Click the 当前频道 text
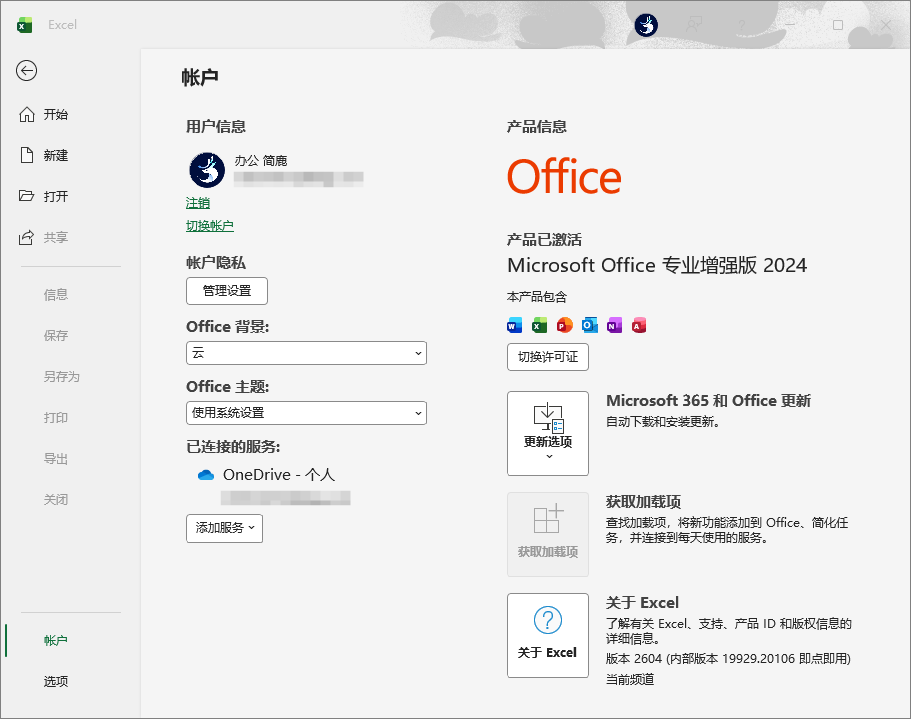This screenshot has width=911, height=719. click(630, 679)
